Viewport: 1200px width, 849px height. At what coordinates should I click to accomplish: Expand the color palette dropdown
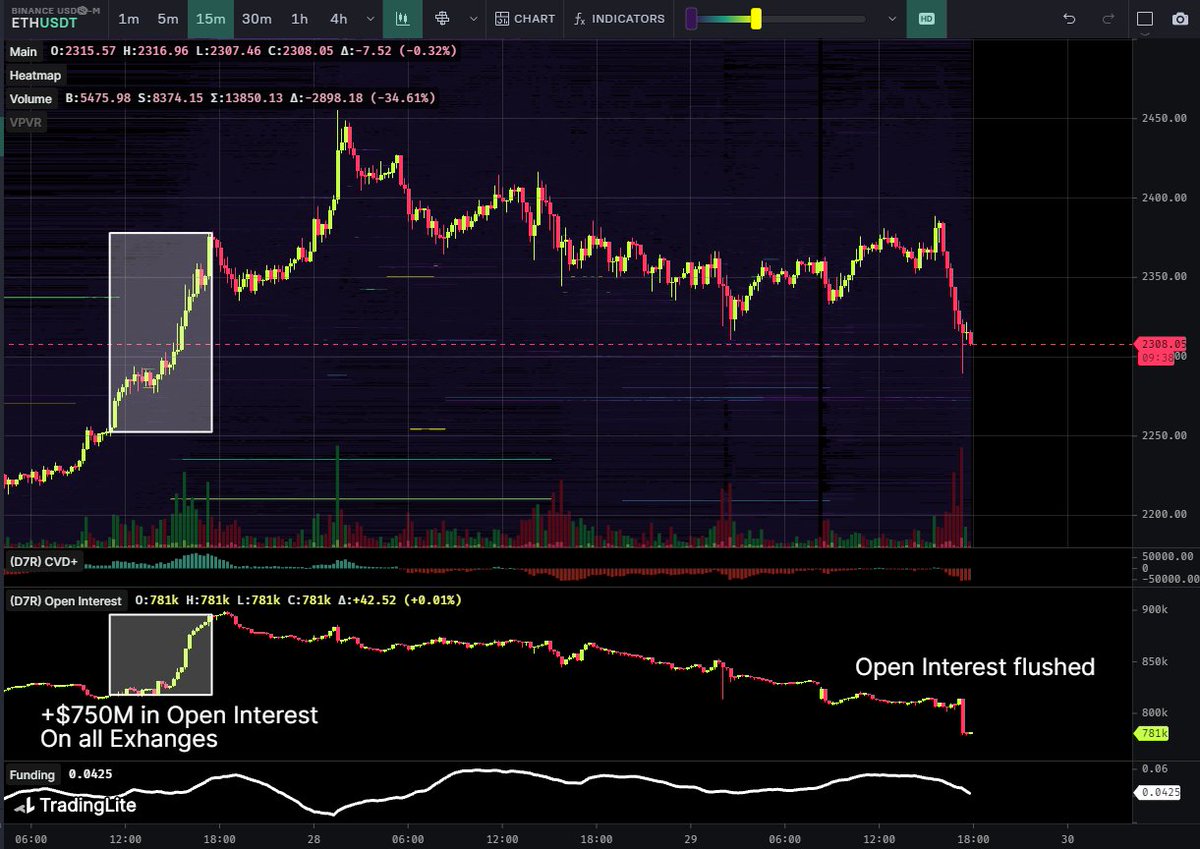click(x=893, y=18)
